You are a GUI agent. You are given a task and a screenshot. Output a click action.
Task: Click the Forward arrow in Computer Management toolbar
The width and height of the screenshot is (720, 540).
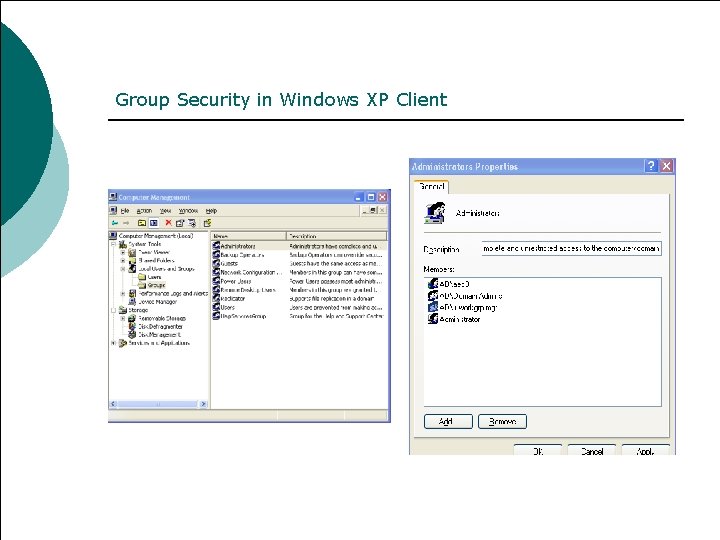[x=126, y=223]
